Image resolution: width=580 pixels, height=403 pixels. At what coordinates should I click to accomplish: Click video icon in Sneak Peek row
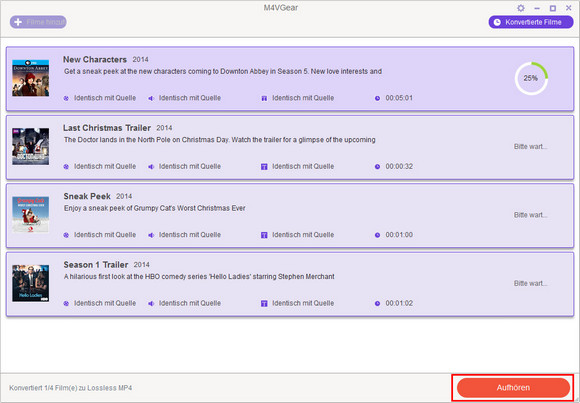(66, 235)
